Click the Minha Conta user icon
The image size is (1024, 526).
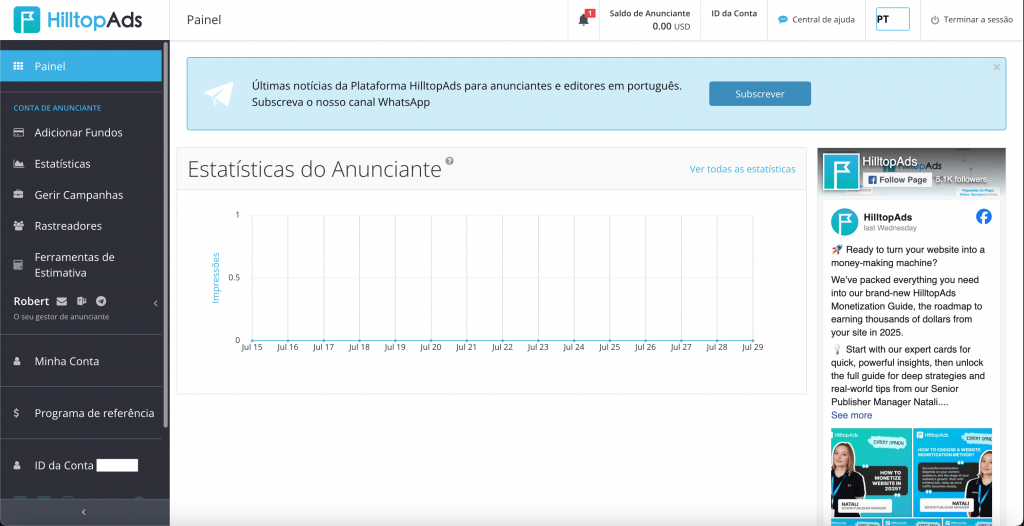click(x=18, y=361)
